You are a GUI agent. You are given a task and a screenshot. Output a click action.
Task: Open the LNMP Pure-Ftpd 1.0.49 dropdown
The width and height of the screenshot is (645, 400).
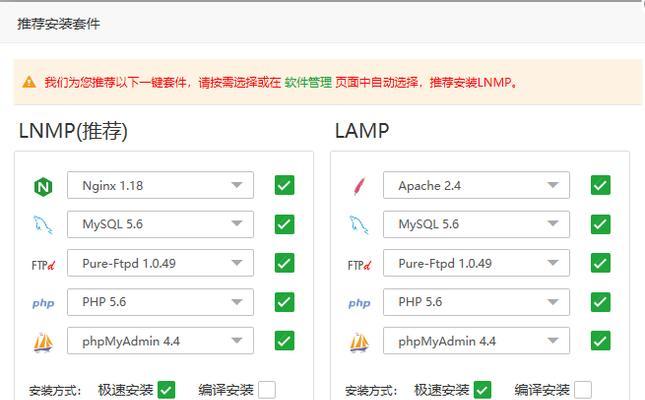pos(160,263)
